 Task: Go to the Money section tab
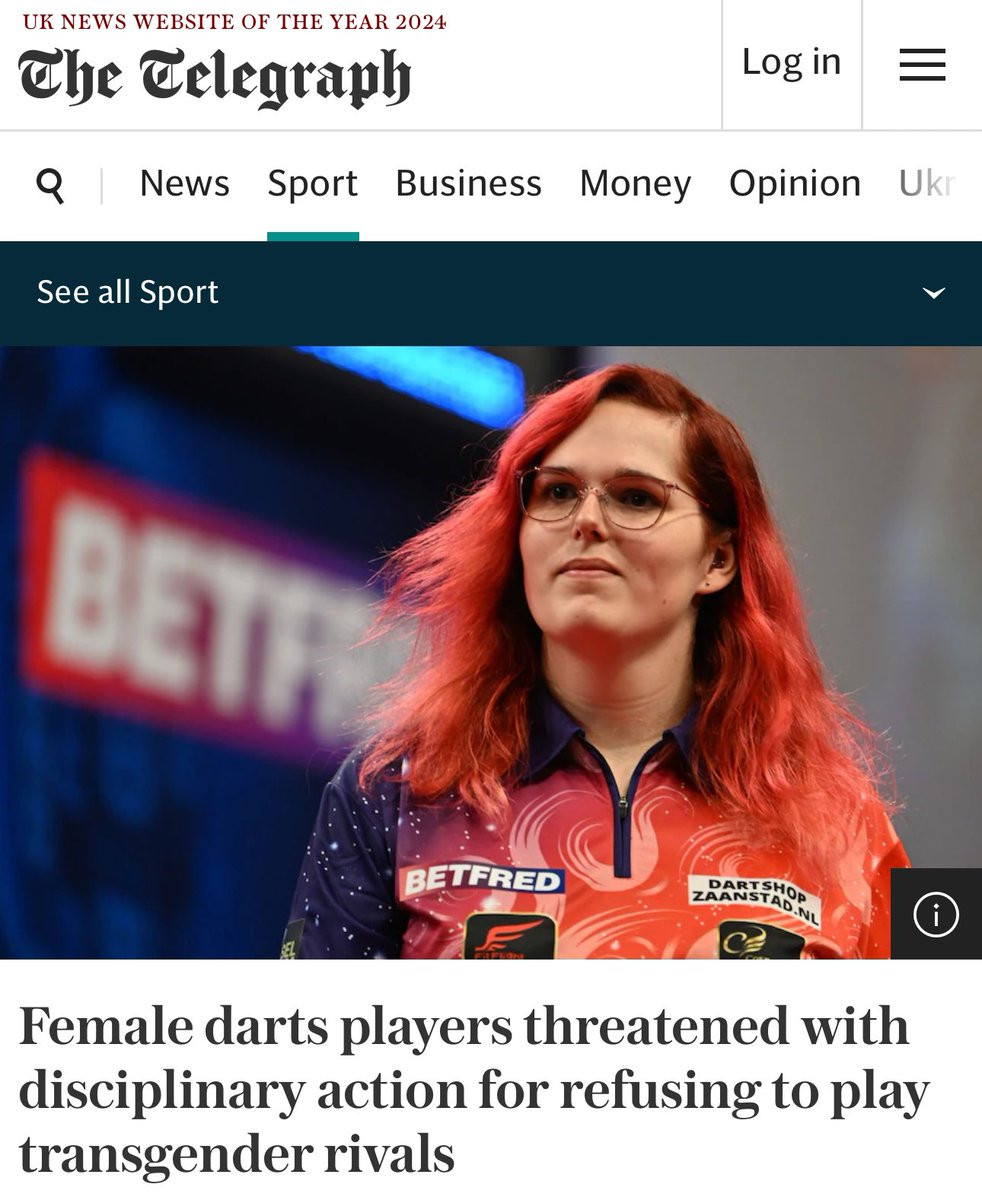pos(635,184)
